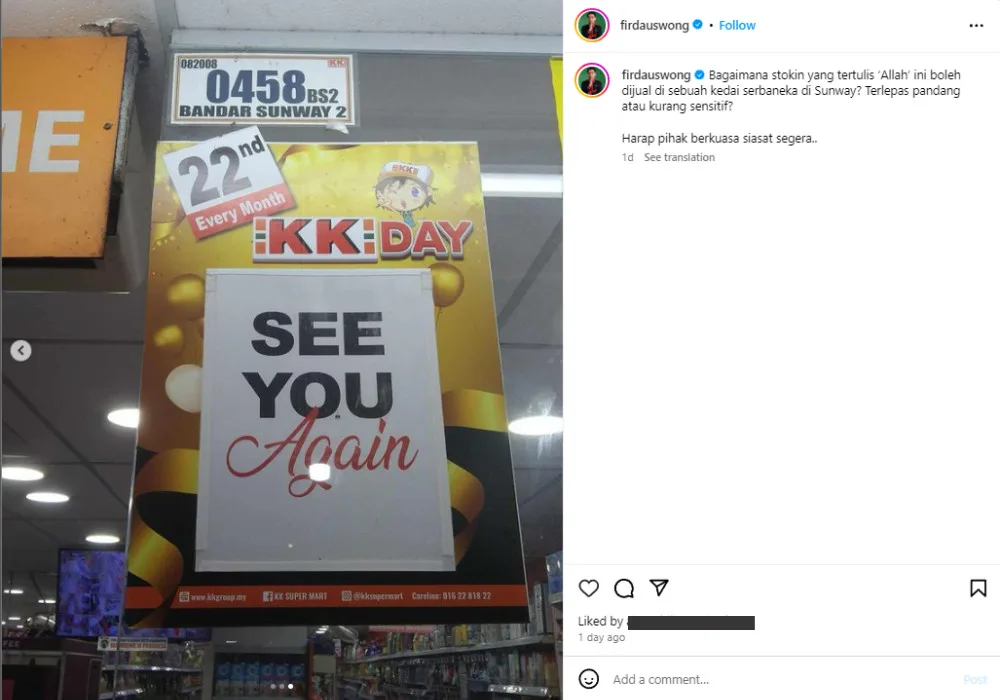Click the verified badge next to header username

[x=698, y=25]
